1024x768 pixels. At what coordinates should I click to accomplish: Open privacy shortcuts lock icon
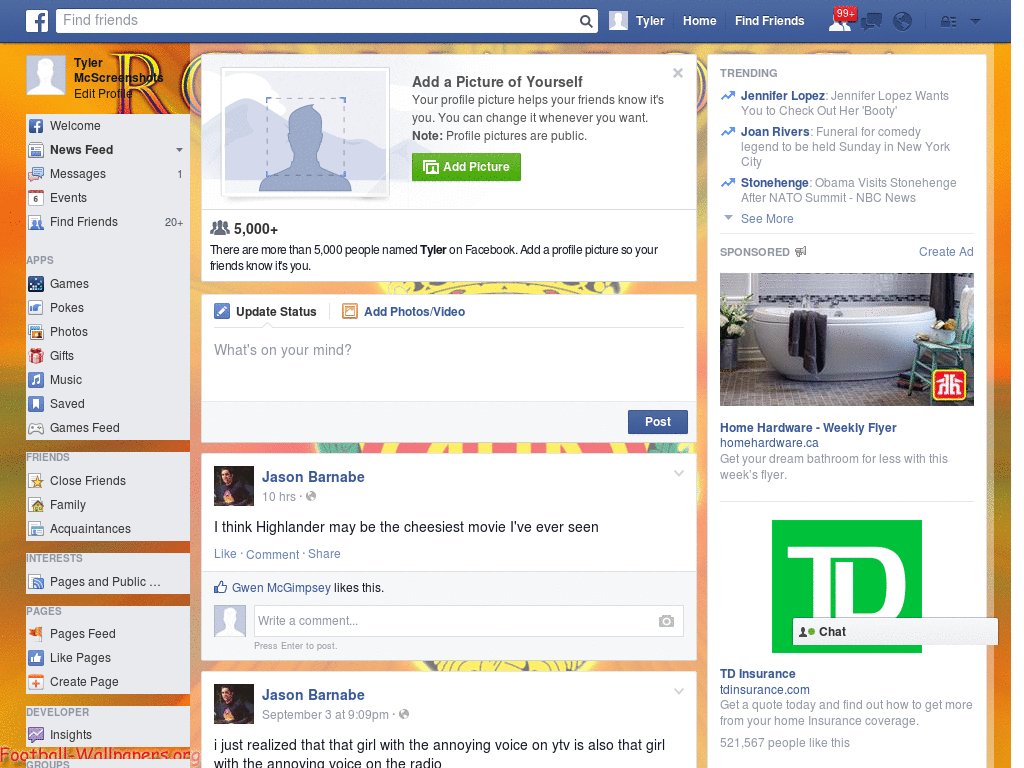click(x=948, y=22)
